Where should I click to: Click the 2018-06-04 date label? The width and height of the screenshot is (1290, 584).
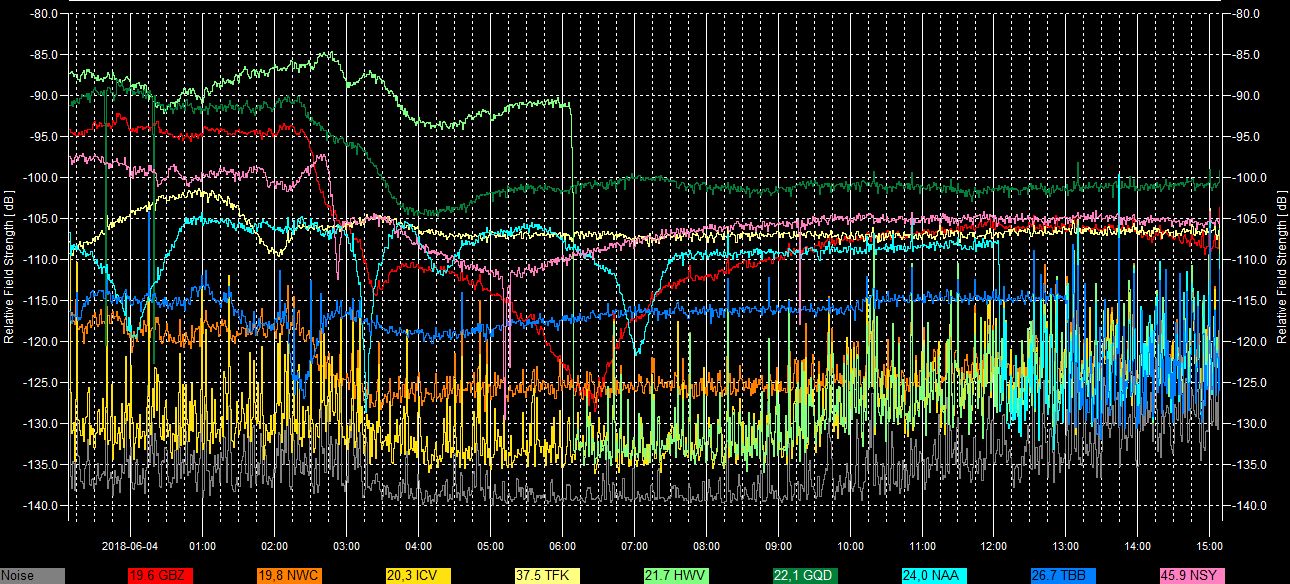click(130, 547)
